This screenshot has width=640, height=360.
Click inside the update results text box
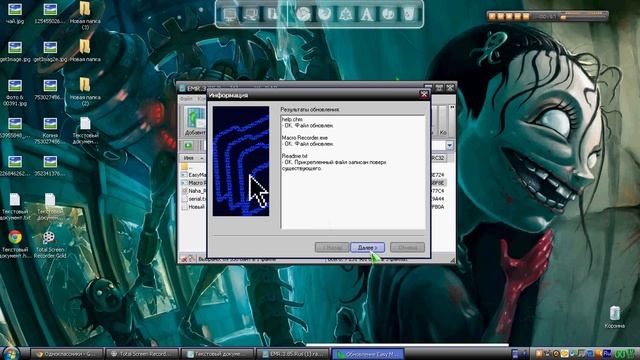click(x=353, y=172)
